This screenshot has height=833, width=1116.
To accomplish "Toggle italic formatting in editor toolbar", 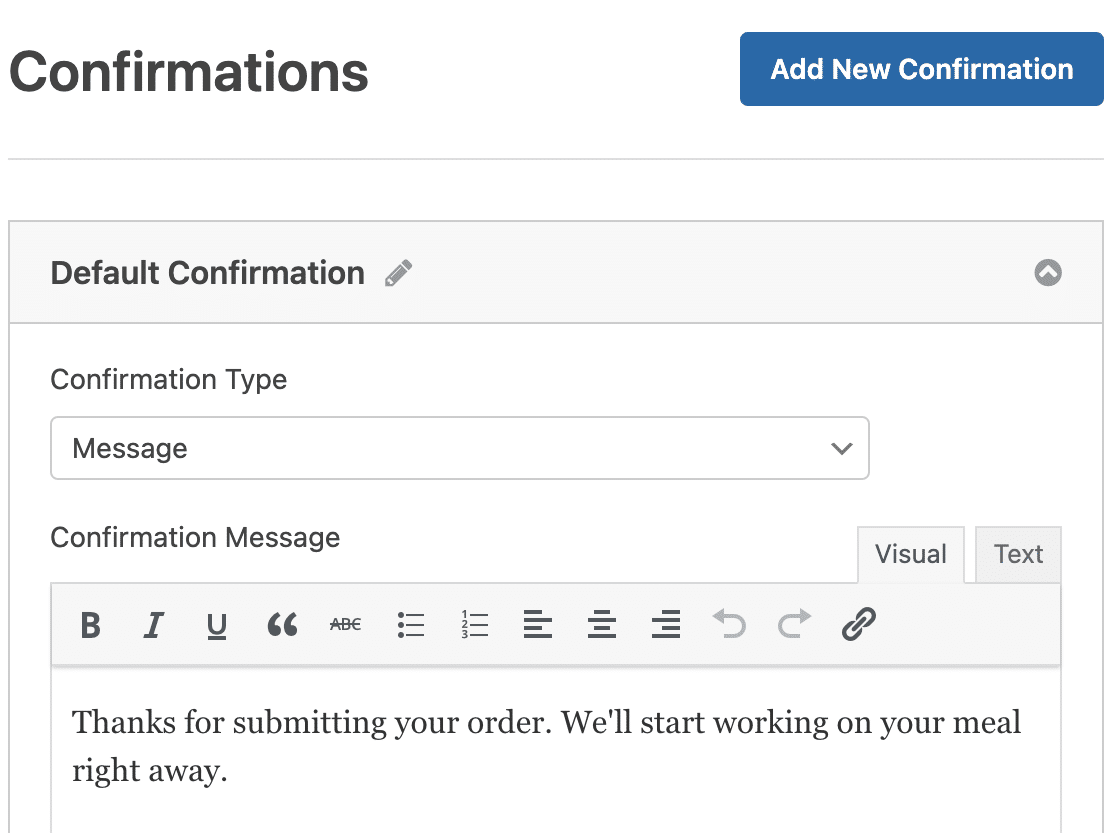I will tap(153, 625).
